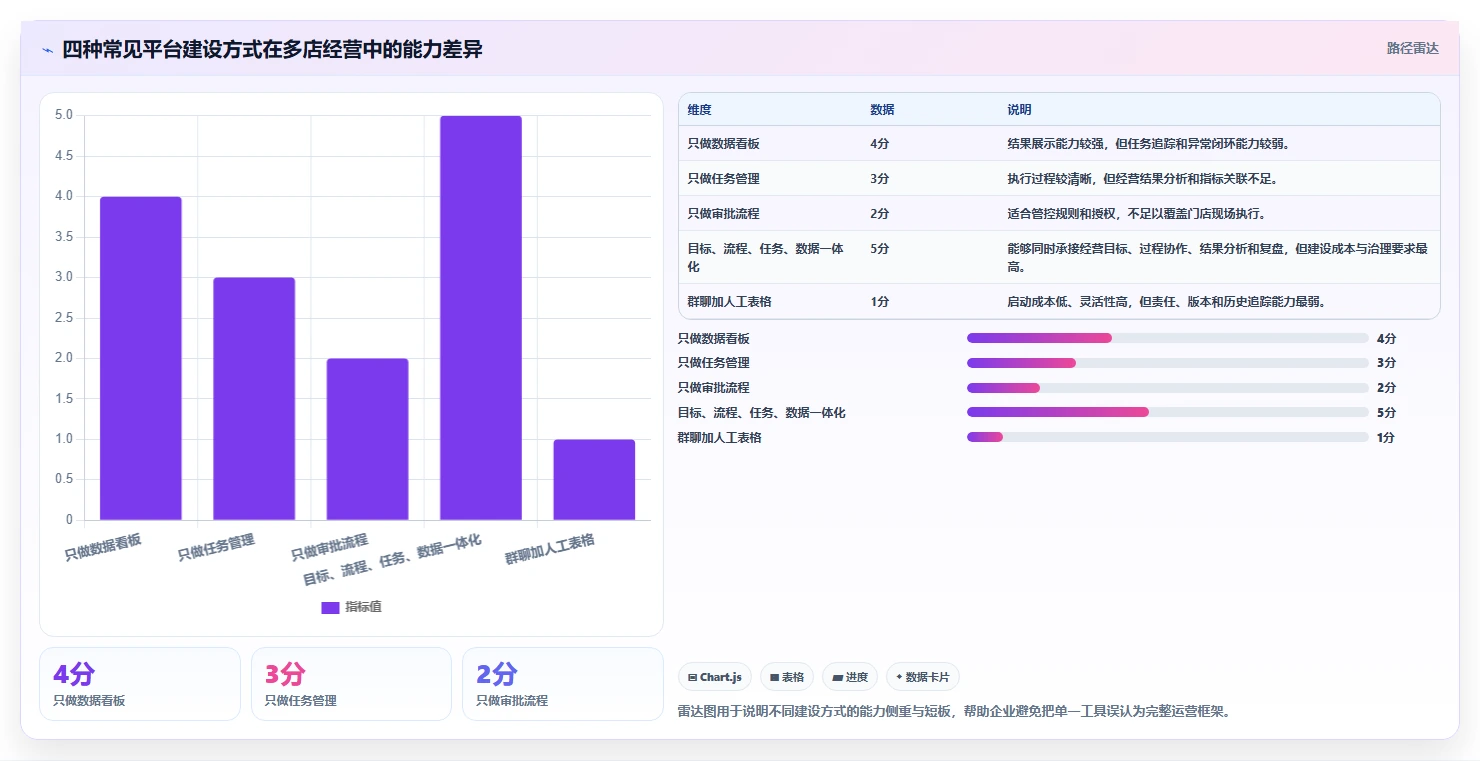
Task: Click the page title 四种常见平台建设方式
Action: point(272,49)
